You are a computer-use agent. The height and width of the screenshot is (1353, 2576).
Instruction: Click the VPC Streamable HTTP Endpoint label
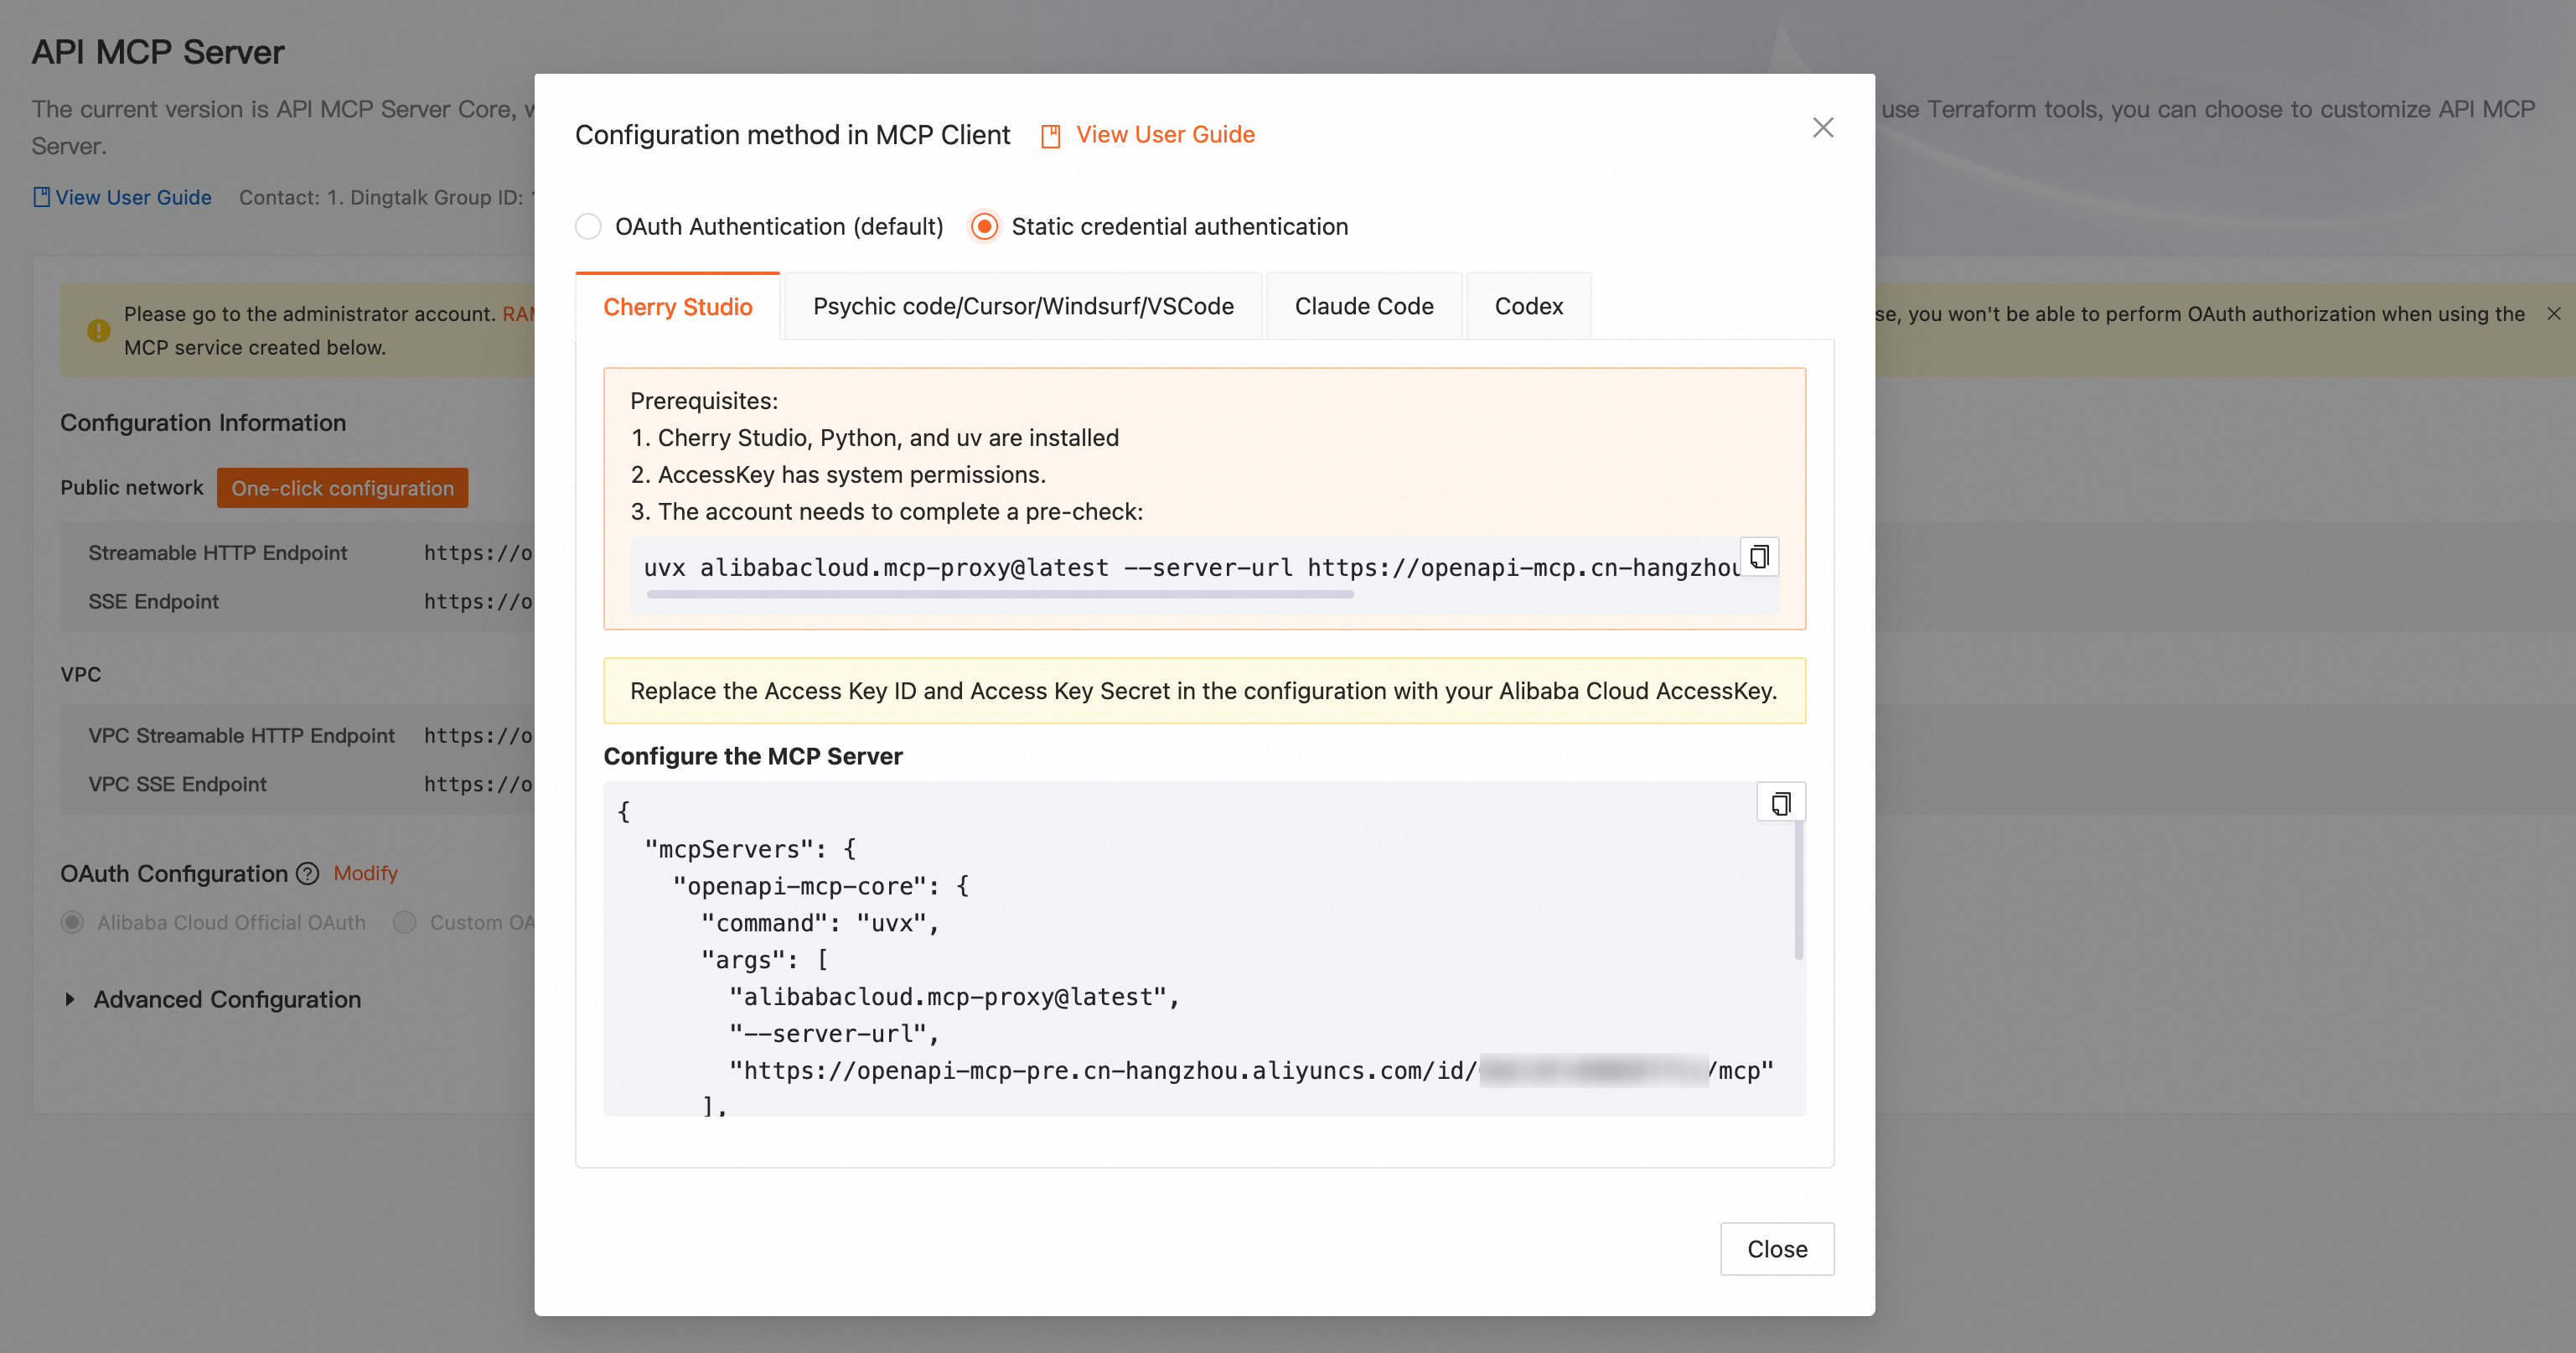click(x=242, y=736)
